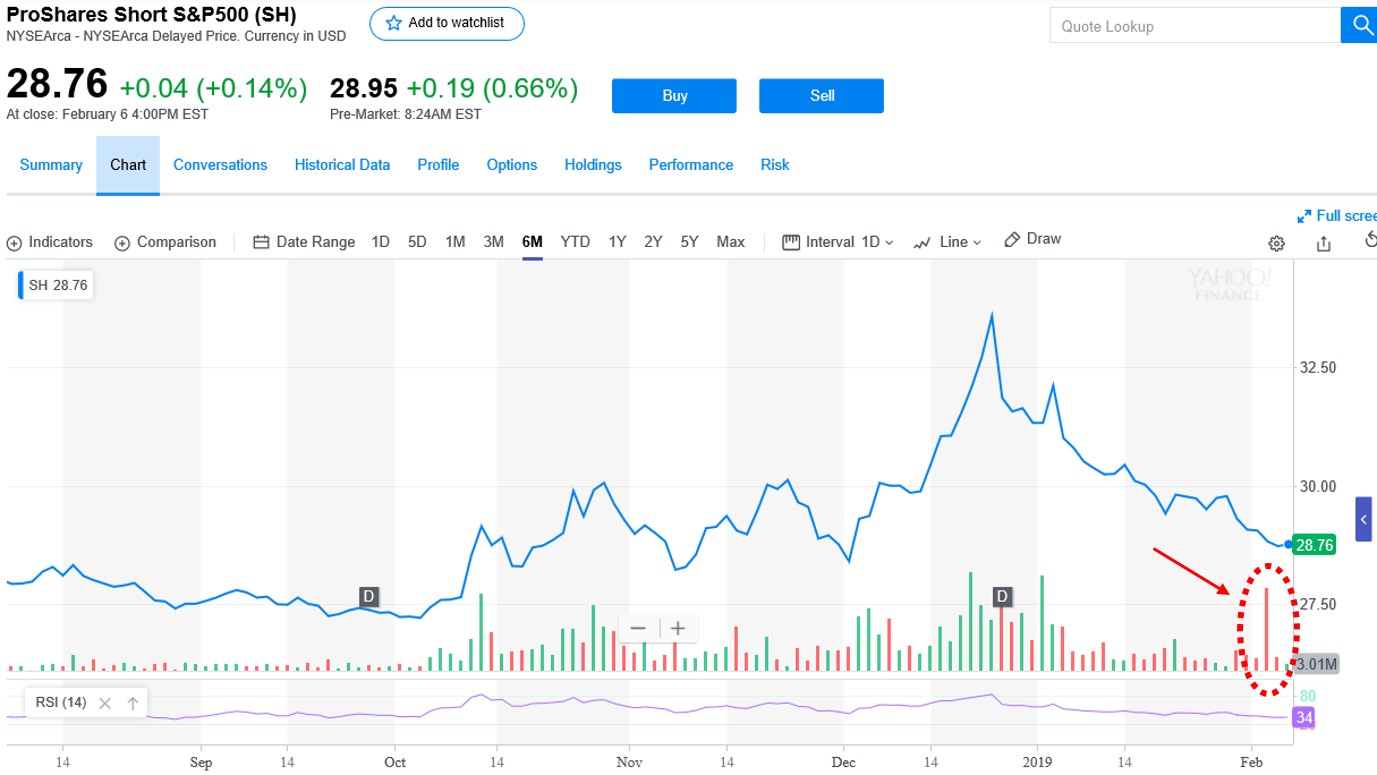Screen dimensions: 1377x775
Task: Click the 3.01M volume label
Action: point(1317,664)
